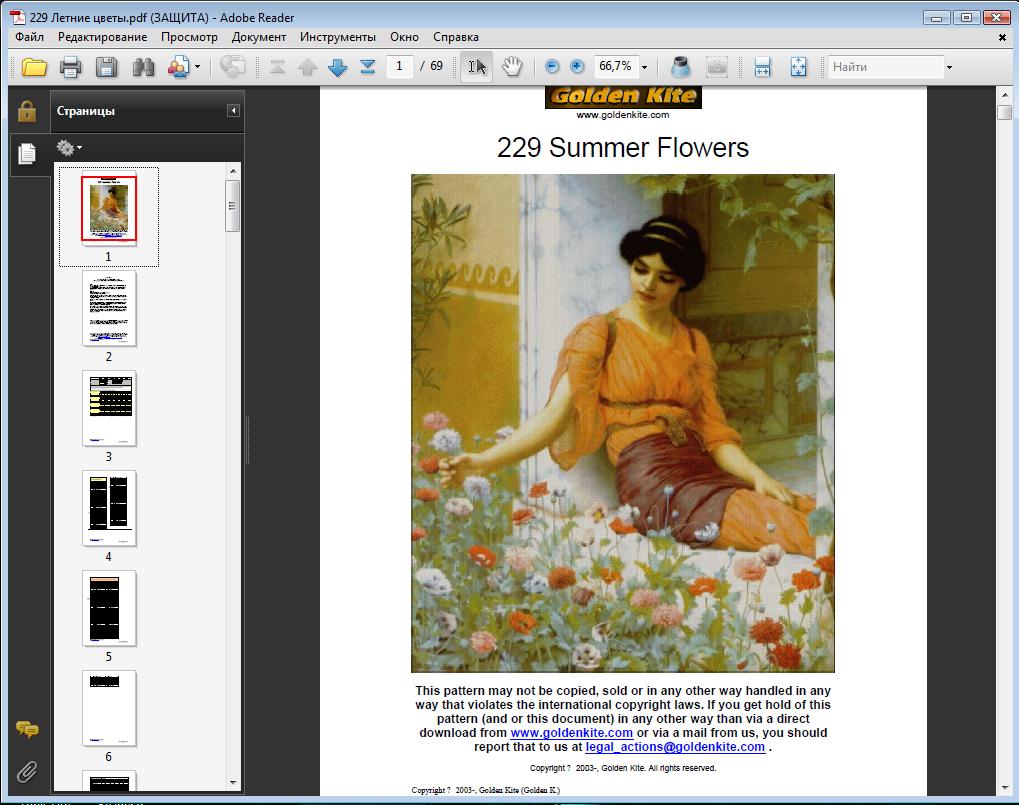Save a copy with floppy disk icon

107,67
